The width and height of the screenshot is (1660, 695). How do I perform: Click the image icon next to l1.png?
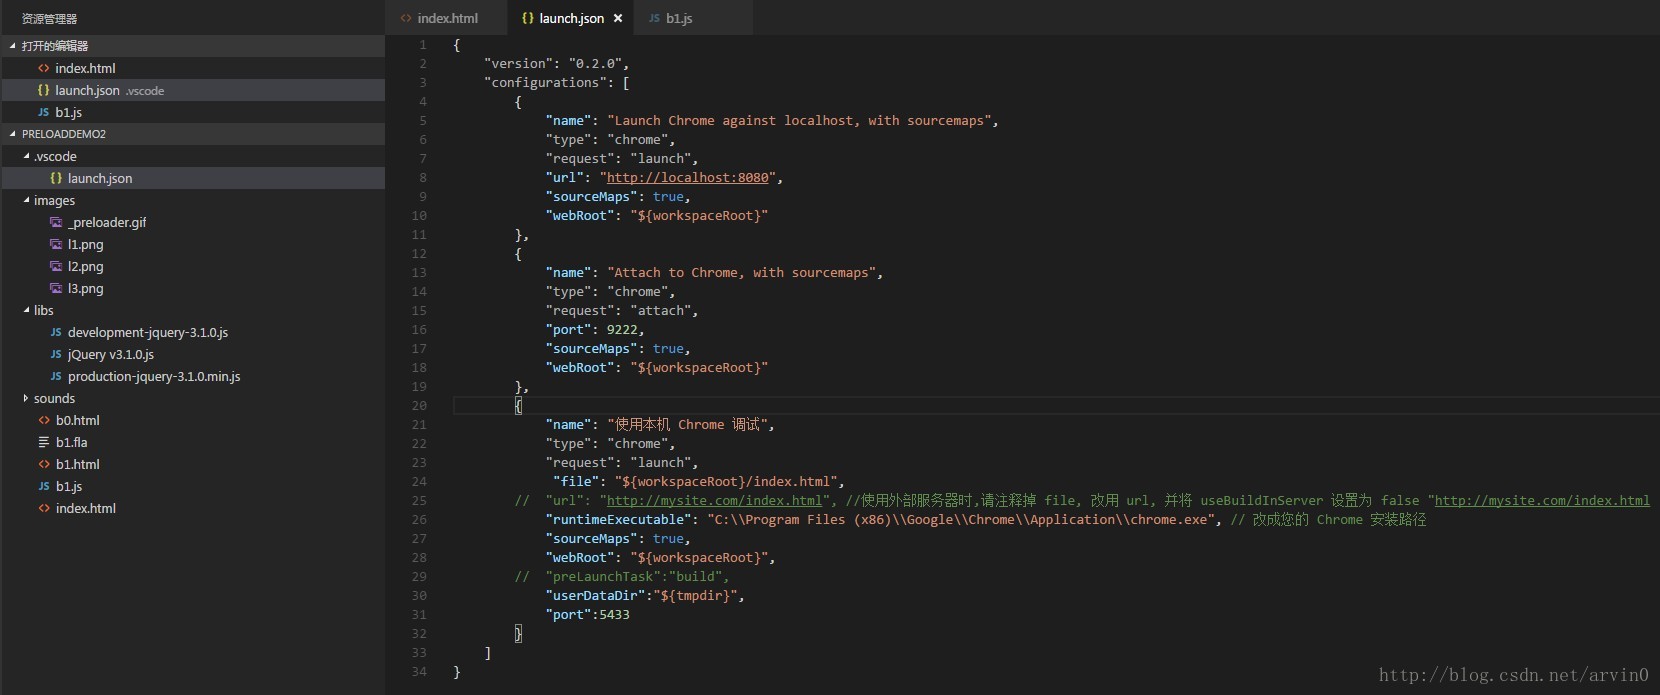(56, 244)
